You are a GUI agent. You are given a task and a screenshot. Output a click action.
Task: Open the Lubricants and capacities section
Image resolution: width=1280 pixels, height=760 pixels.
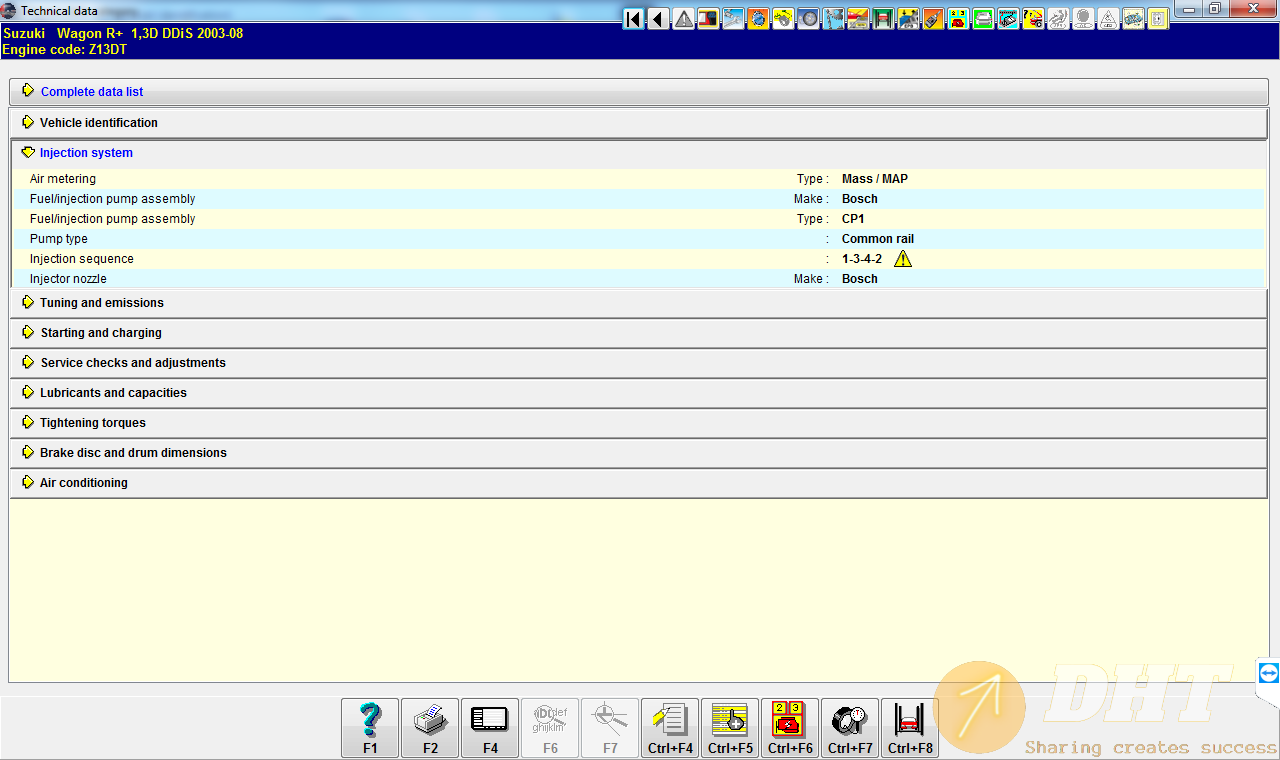pyautogui.click(x=113, y=393)
